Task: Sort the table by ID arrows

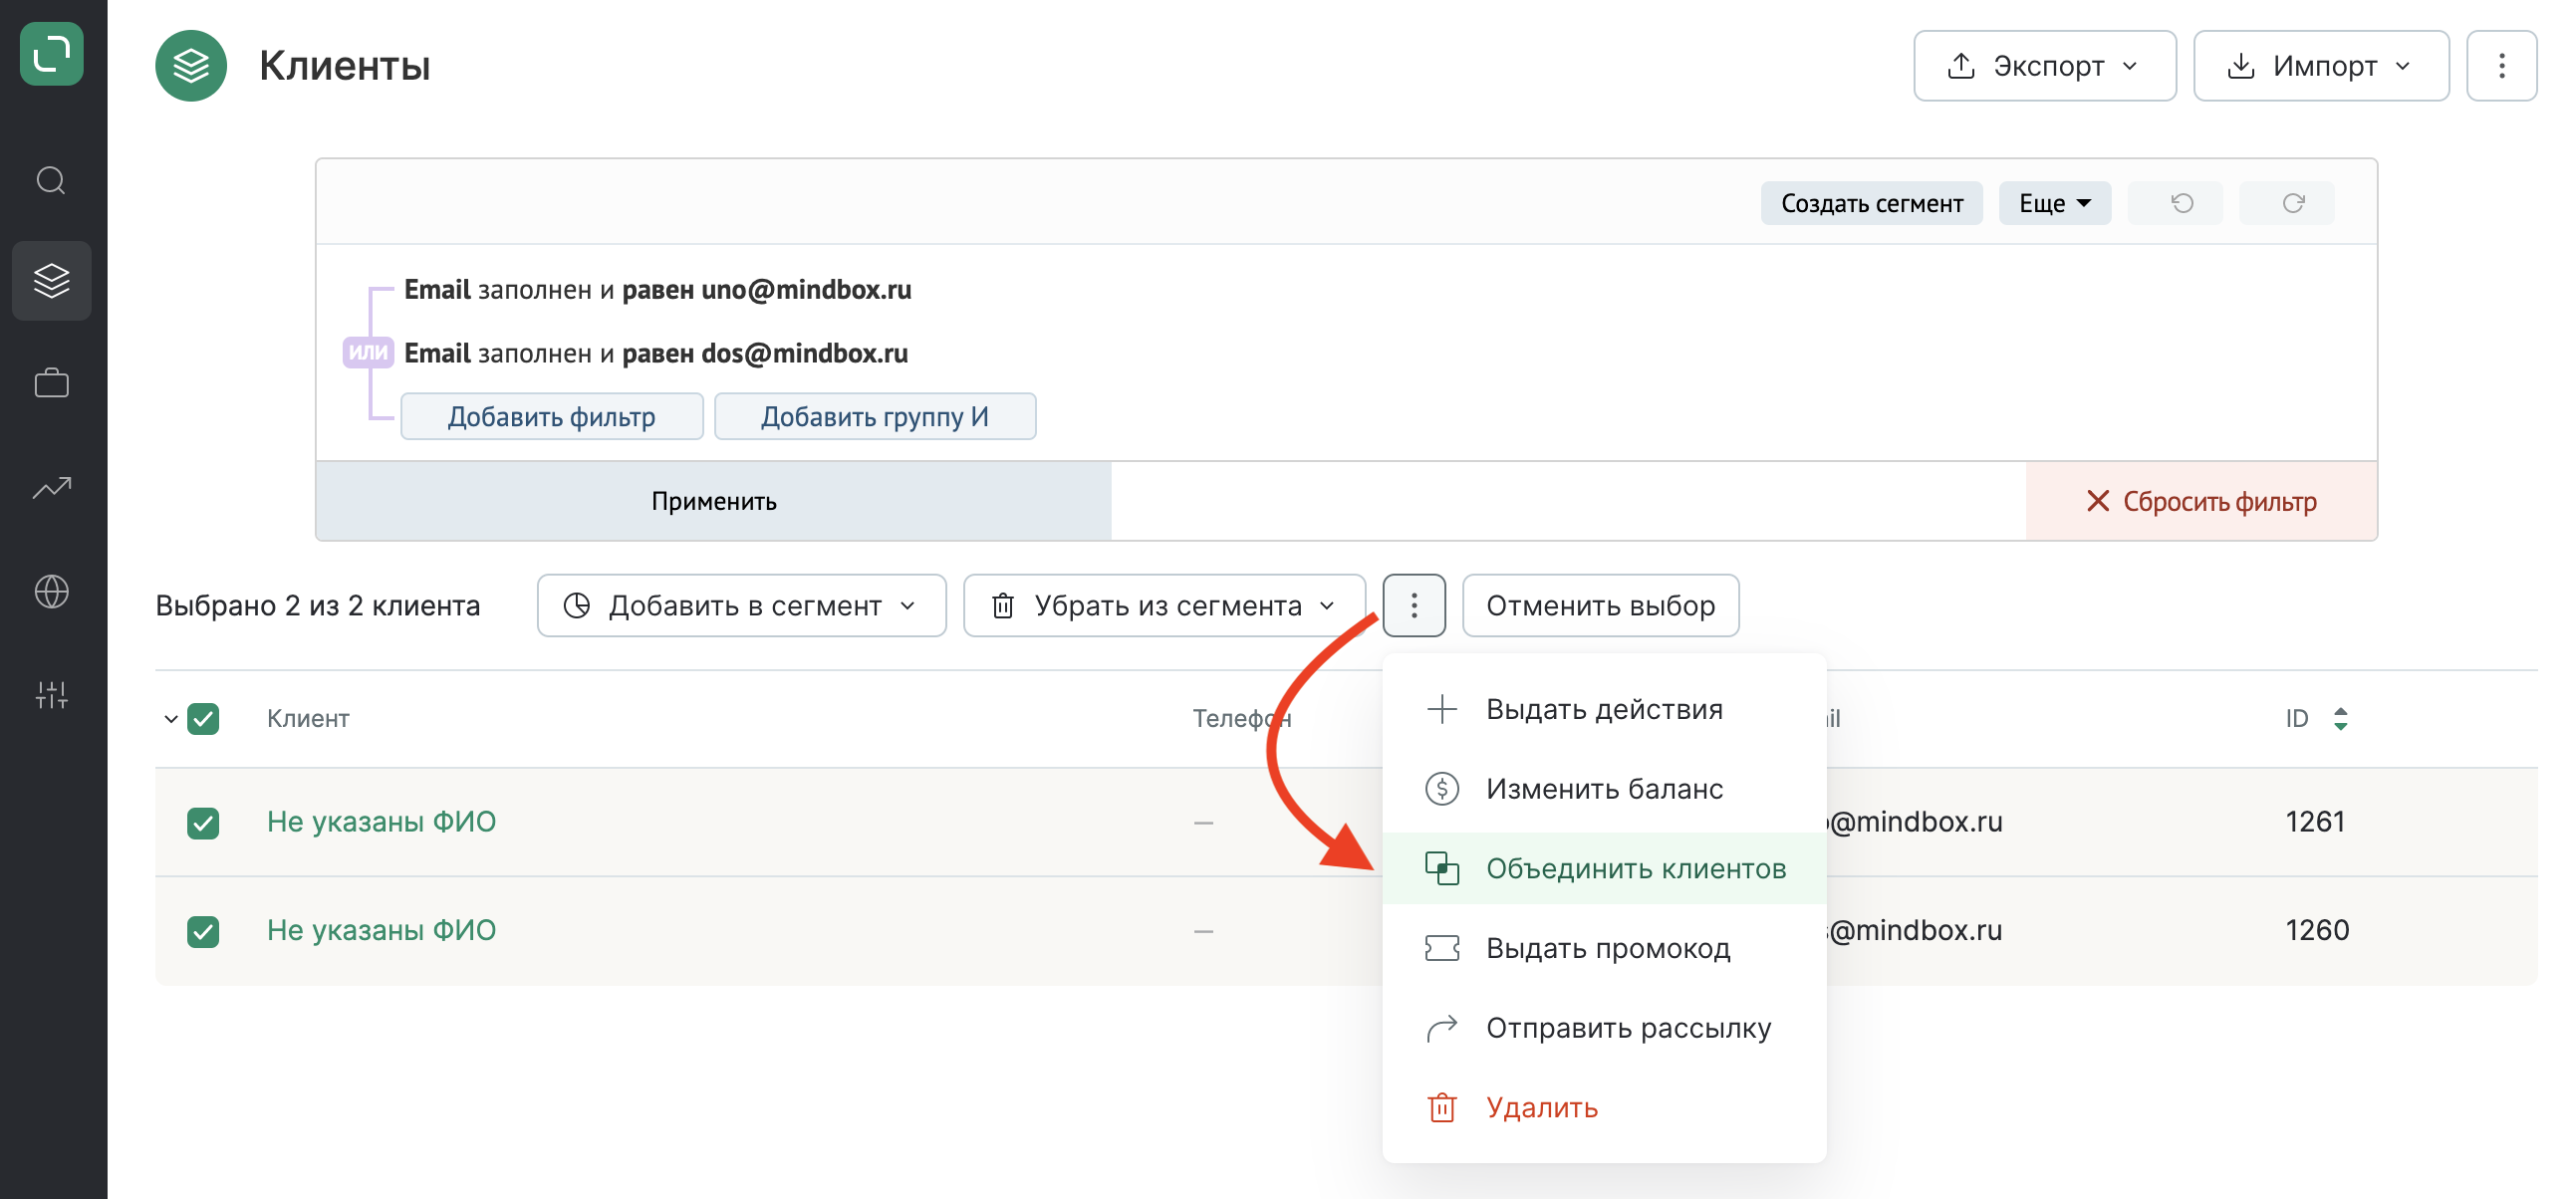Action: point(2340,719)
